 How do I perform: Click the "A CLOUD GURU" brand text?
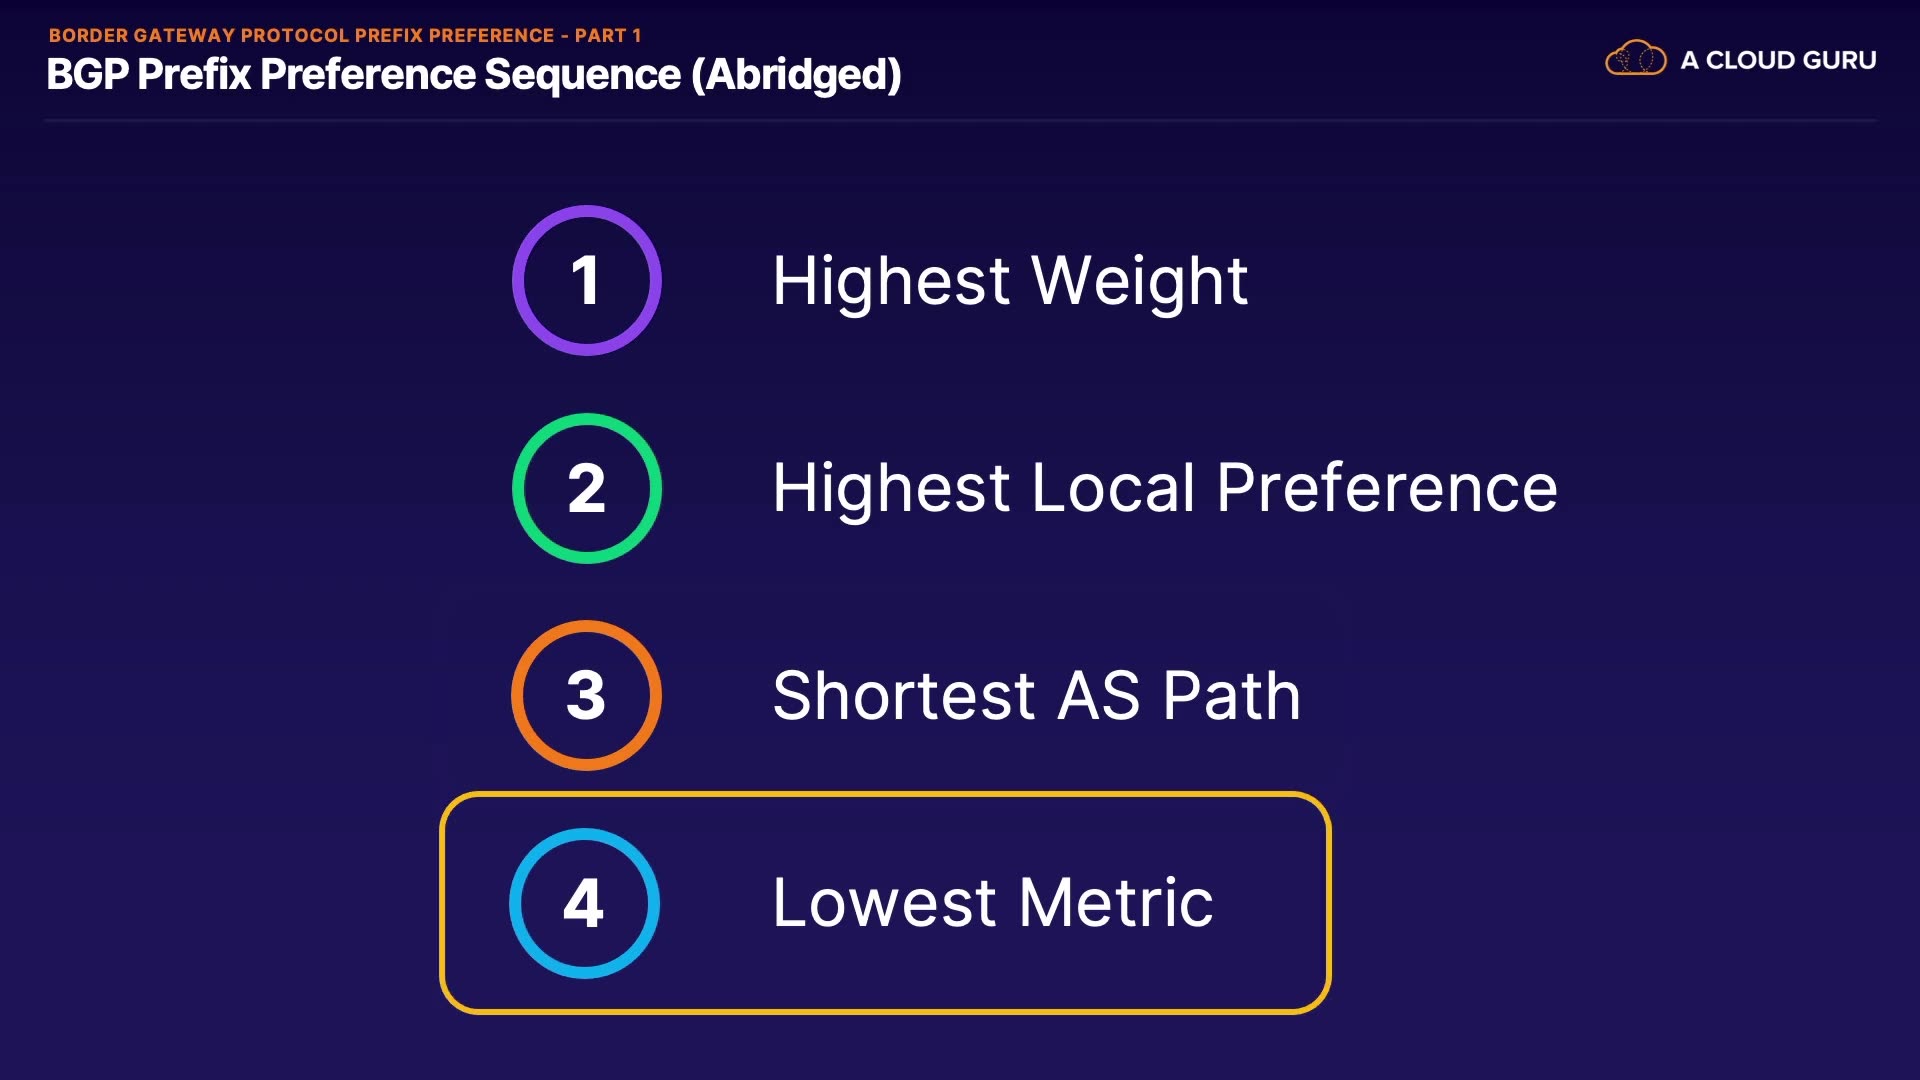tap(1778, 60)
